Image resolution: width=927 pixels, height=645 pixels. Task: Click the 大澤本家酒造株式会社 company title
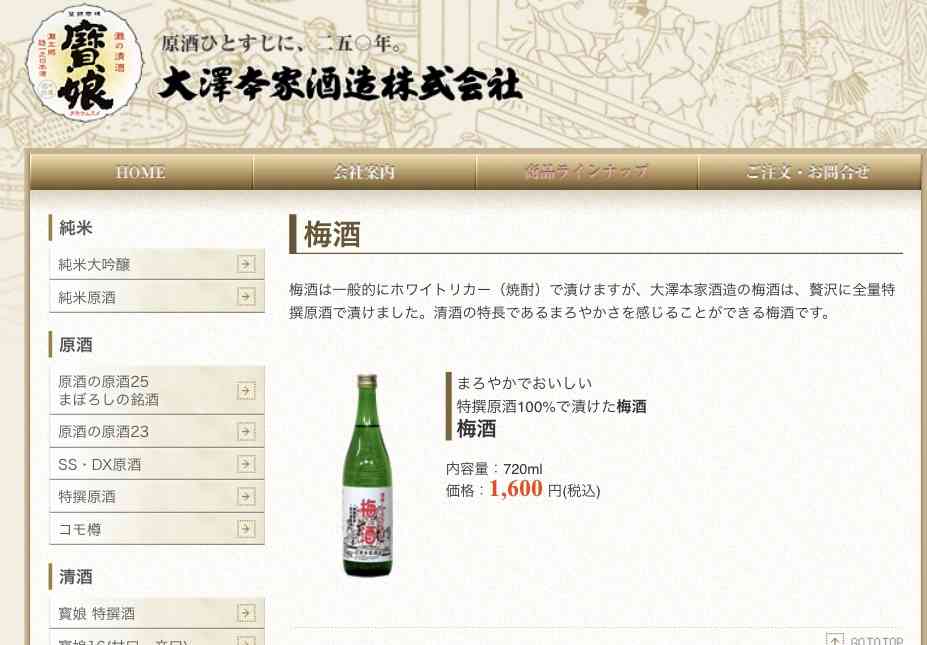point(340,86)
